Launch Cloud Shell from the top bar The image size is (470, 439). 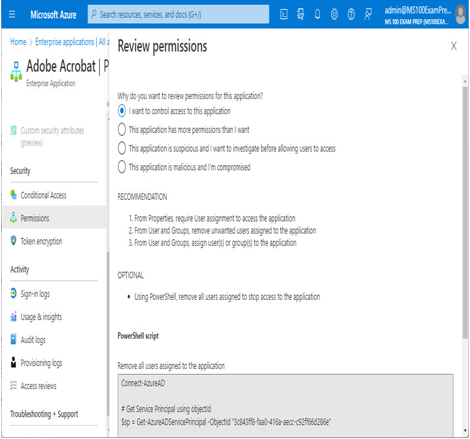[x=284, y=14]
